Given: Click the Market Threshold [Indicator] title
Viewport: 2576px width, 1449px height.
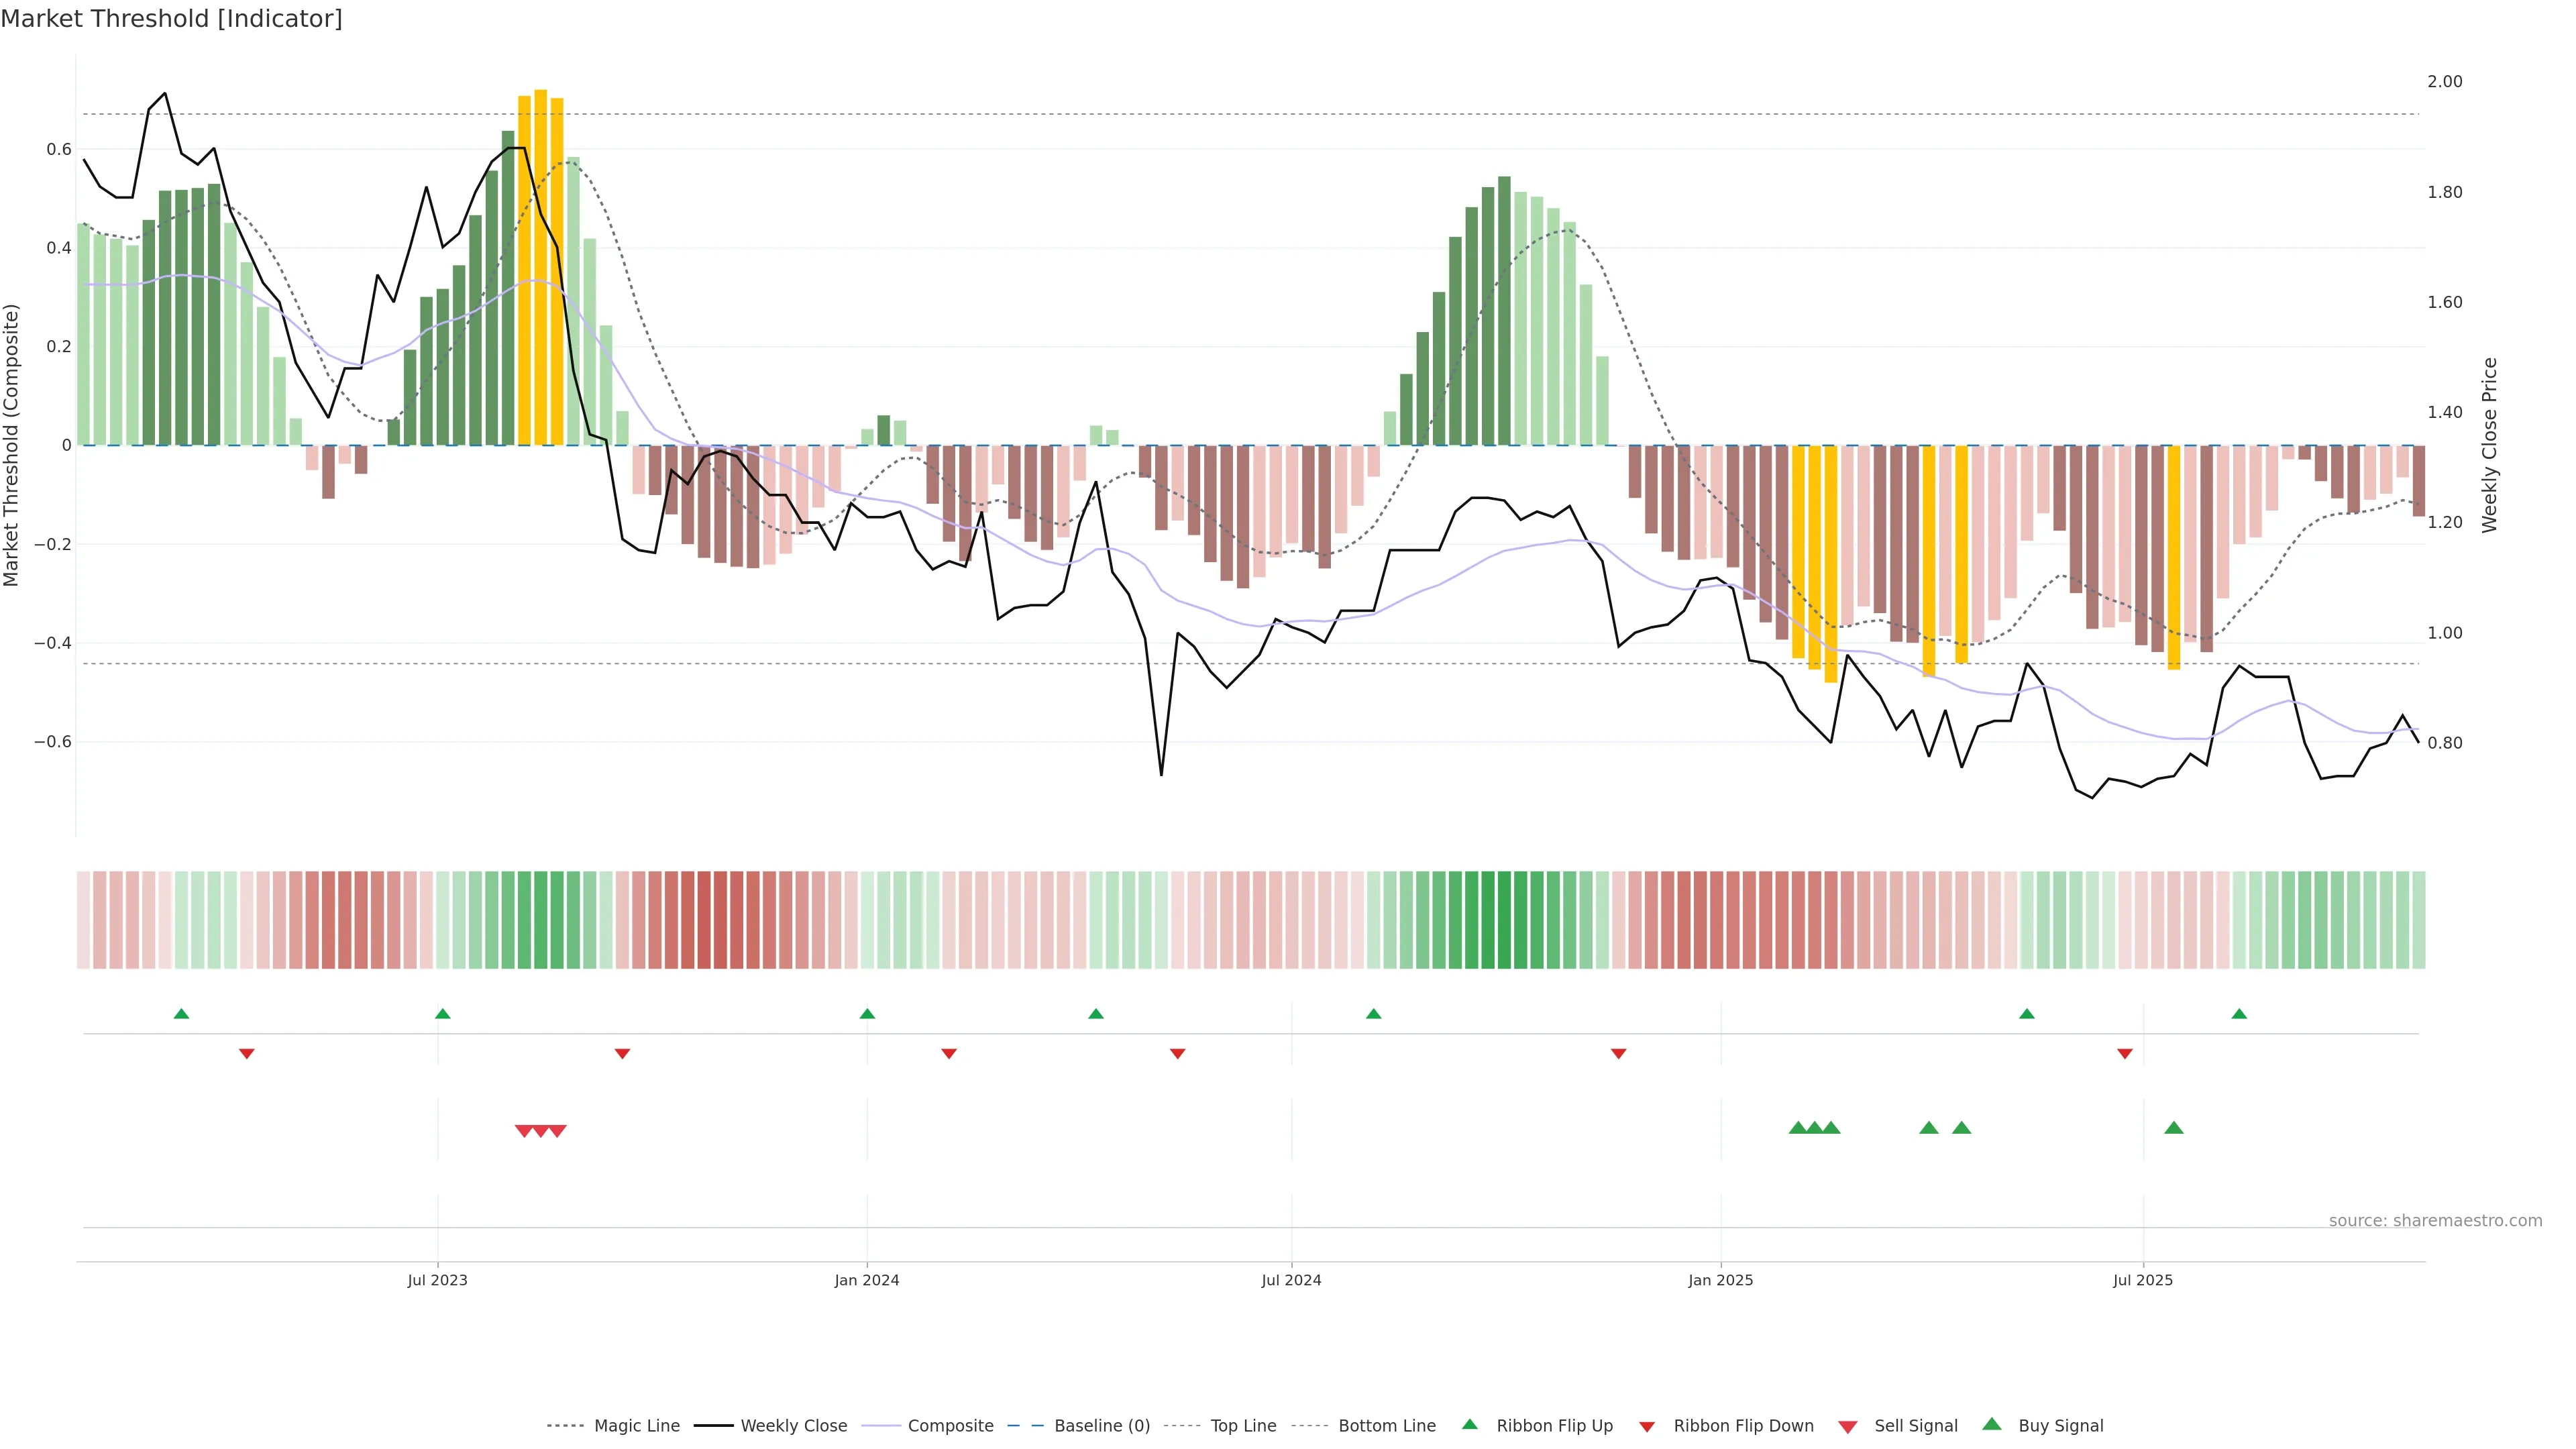Looking at the screenshot, I should click(171, 19).
